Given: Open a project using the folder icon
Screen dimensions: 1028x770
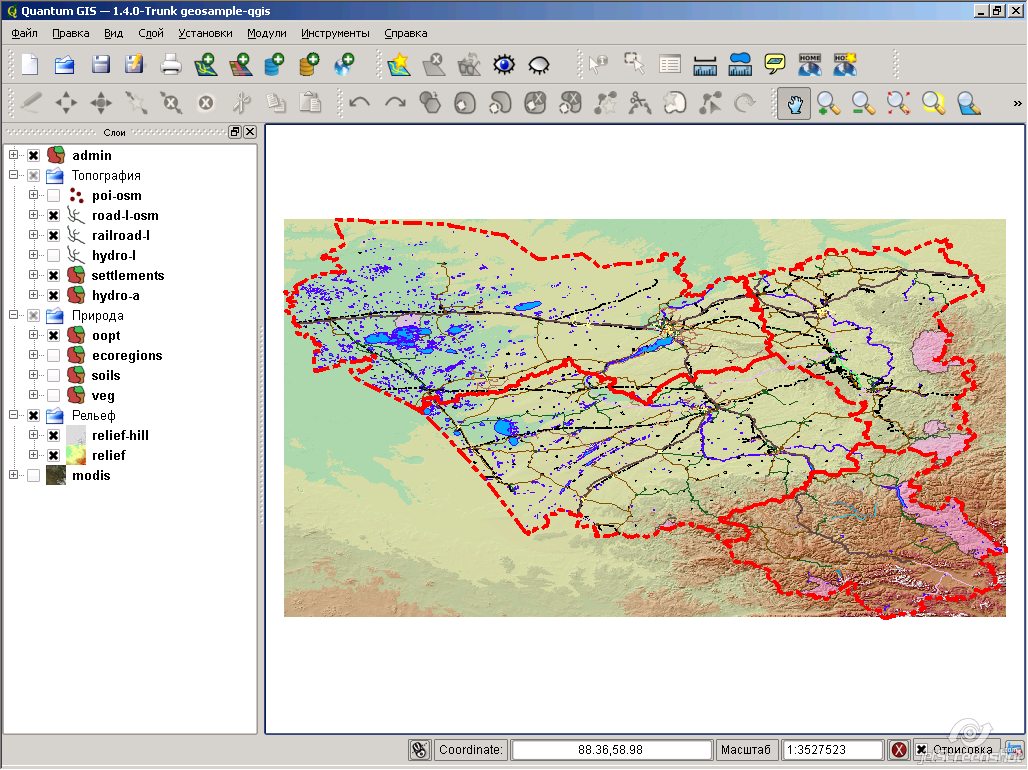Looking at the screenshot, I should [64, 64].
